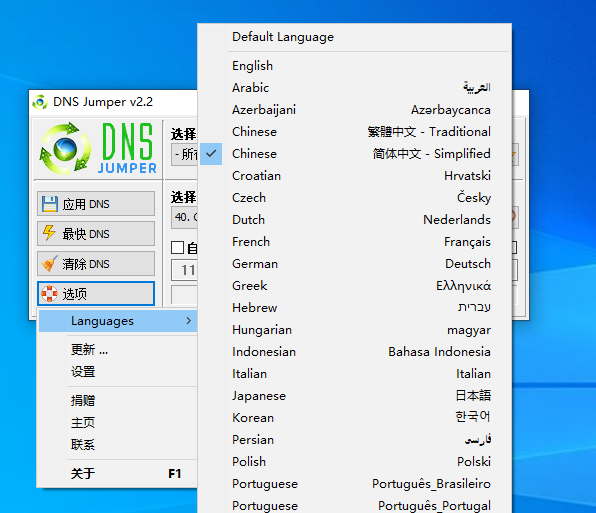
Task: Click the DNS address field showing 11
Action: tap(184, 270)
